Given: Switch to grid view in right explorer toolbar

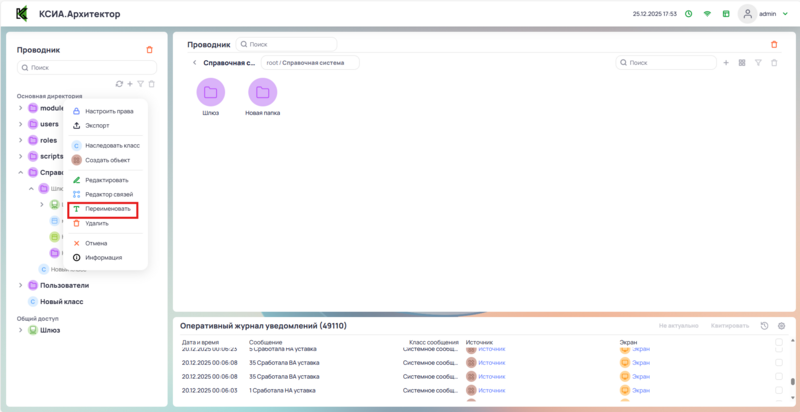Looking at the screenshot, I should (x=742, y=63).
